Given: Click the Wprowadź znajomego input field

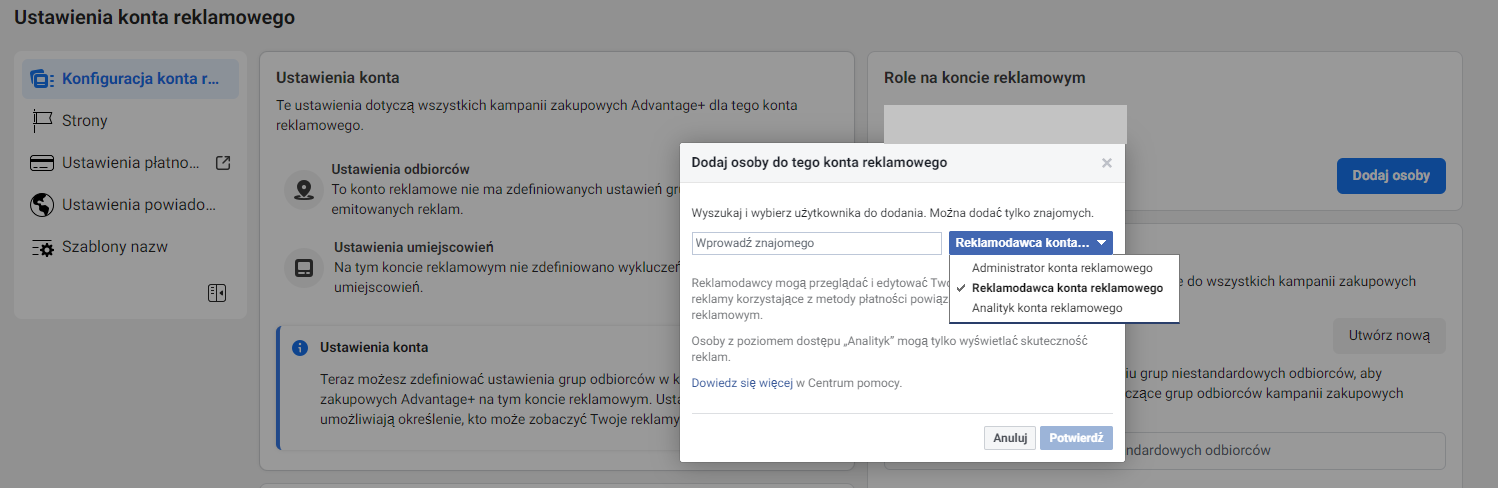Looking at the screenshot, I should pyautogui.click(x=816, y=243).
